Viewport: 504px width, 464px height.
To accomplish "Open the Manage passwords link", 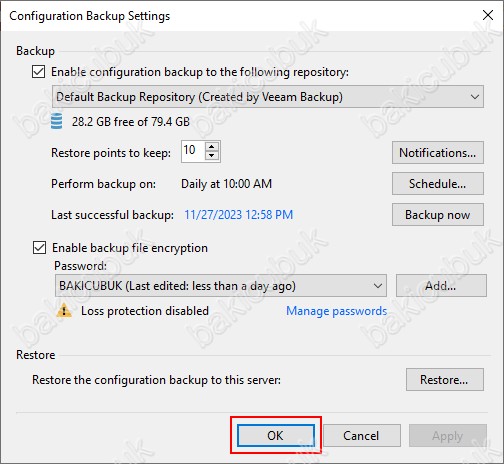I will pyautogui.click(x=337, y=311).
